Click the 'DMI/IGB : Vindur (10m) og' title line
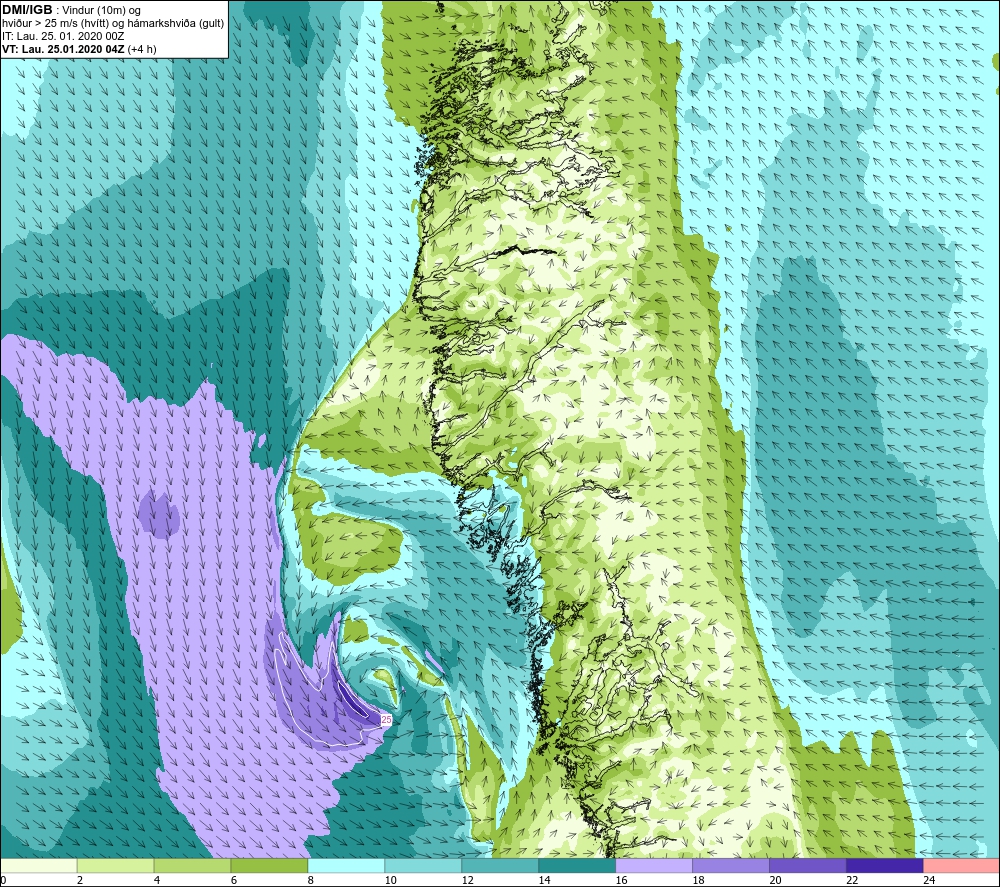This screenshot has height=887, width=1000. 71,10
